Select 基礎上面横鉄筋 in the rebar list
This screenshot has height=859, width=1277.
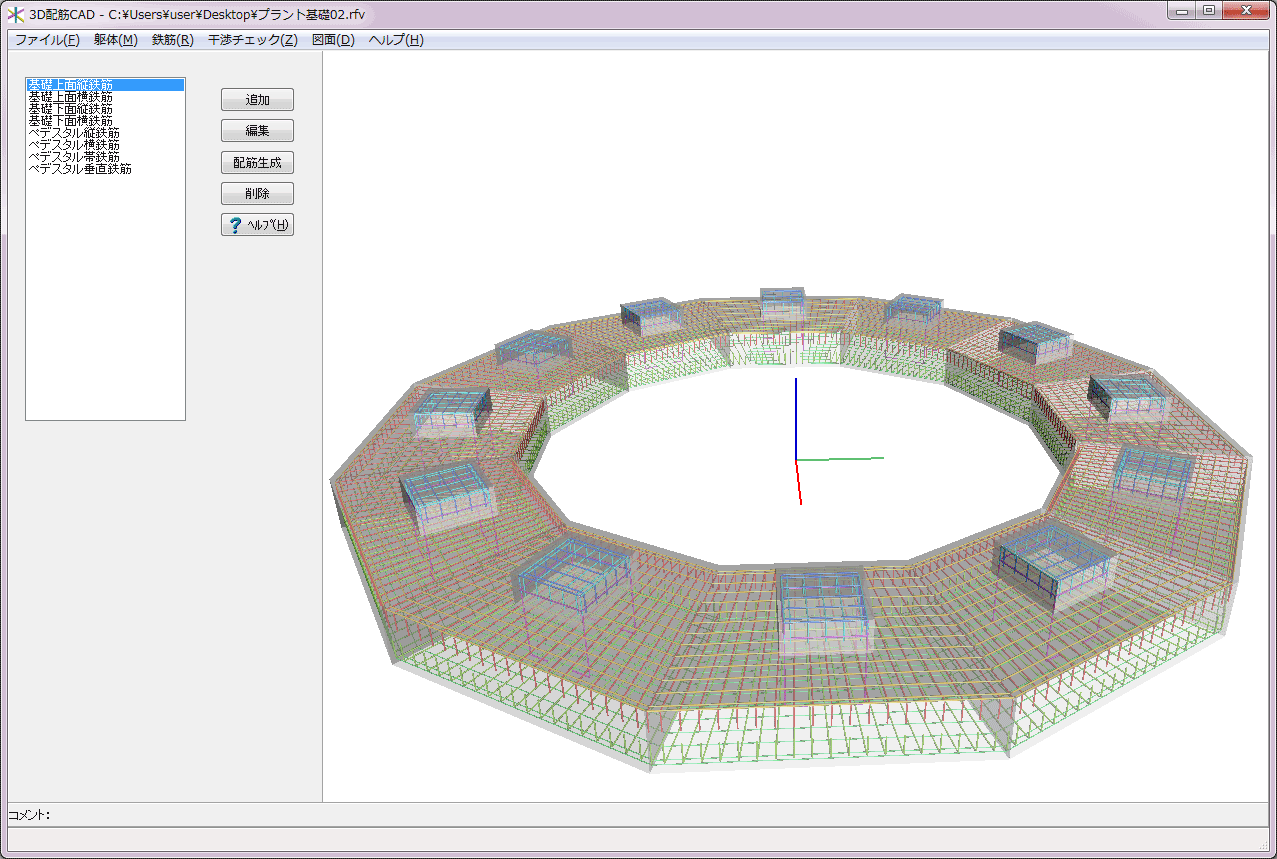pos(70,97)
